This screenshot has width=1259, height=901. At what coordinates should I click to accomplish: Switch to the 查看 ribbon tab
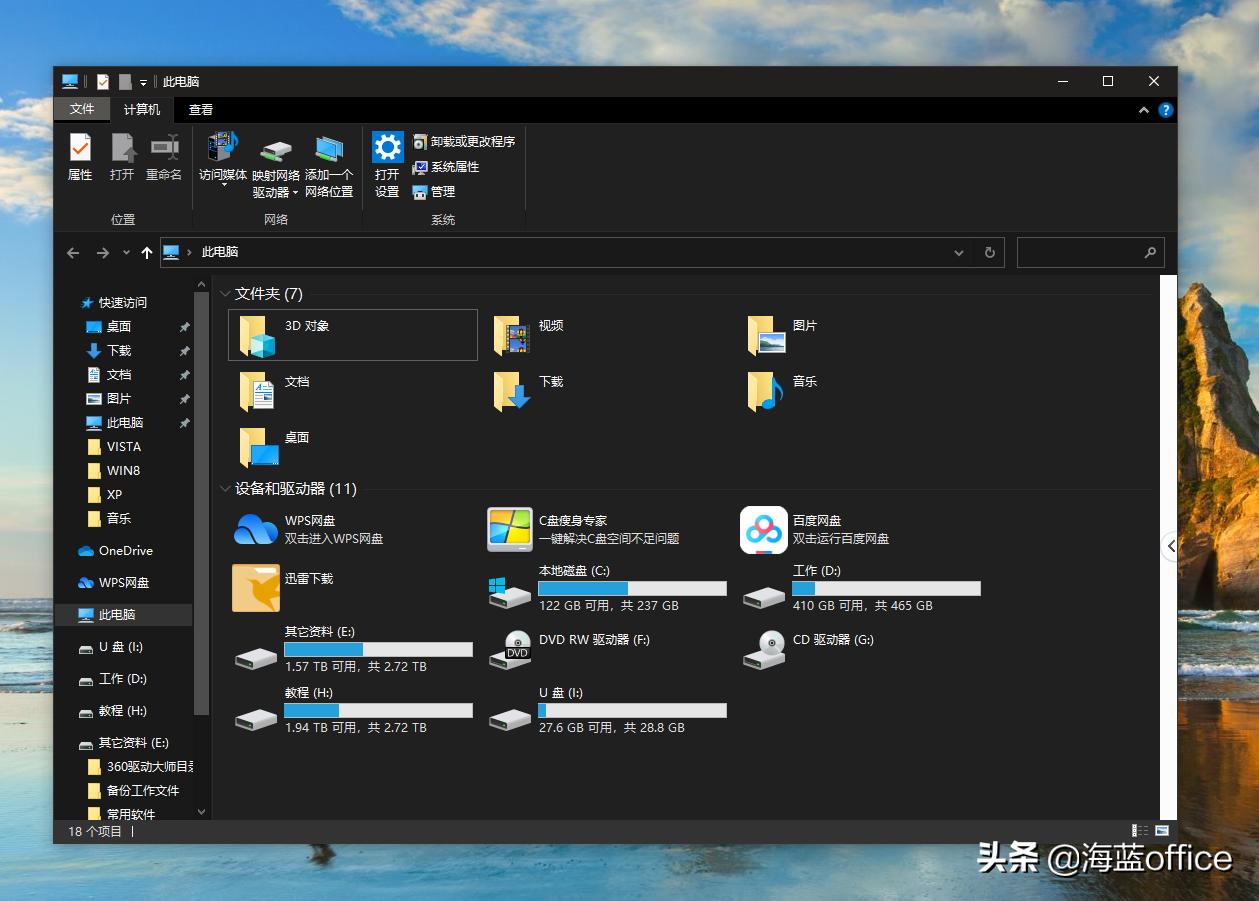tap(200, 109)
